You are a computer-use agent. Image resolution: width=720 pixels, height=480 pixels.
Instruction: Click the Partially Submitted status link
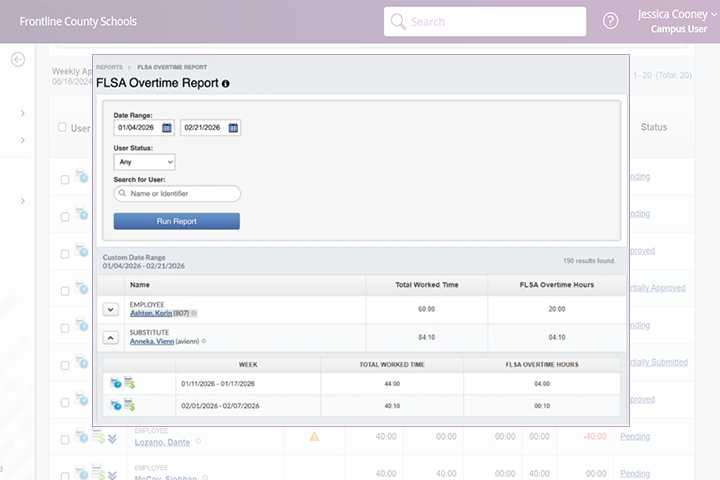658,362
